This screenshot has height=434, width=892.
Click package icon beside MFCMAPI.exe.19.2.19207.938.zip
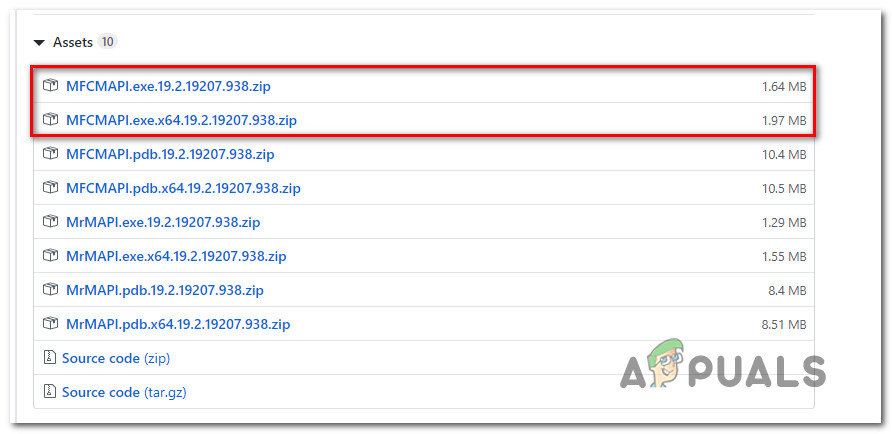coord(51,86)
